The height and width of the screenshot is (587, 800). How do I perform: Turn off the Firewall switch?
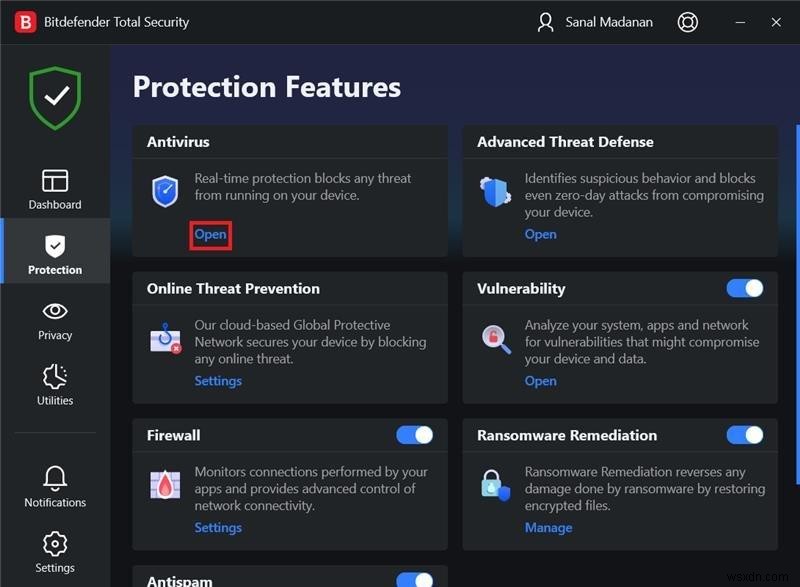coord(414,434)
